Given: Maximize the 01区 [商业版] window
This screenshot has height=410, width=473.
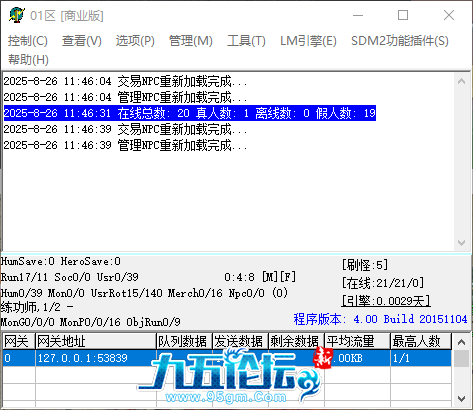Looking at the screenshot, I should [x=403, y=15].
